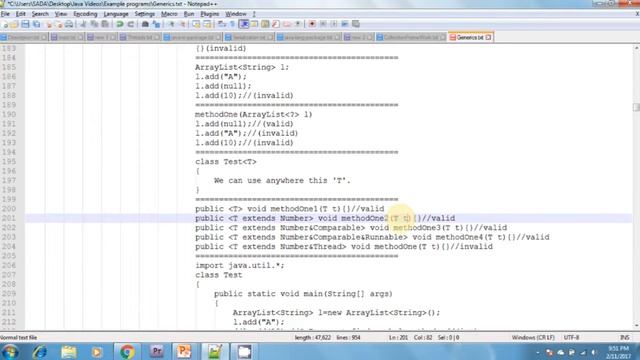Click the Redo toolbar icon
The width and height of the screenshot is (640, 360).
coord(131,24)
